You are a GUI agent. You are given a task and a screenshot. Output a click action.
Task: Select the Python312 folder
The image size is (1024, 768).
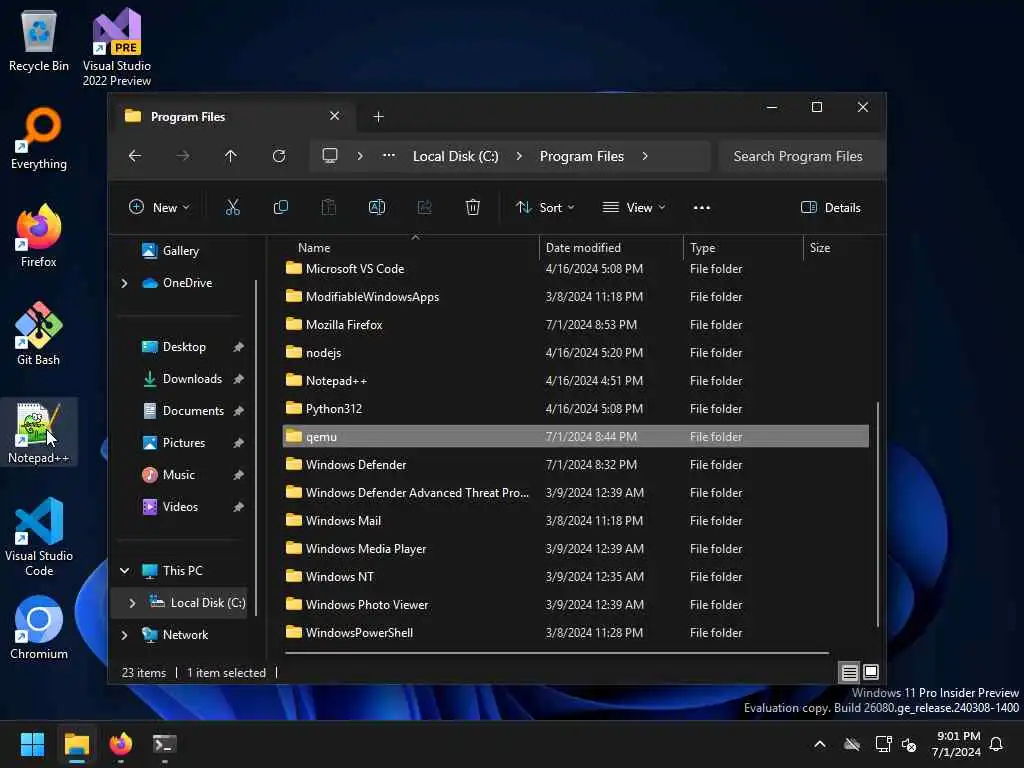pos(575,409)
